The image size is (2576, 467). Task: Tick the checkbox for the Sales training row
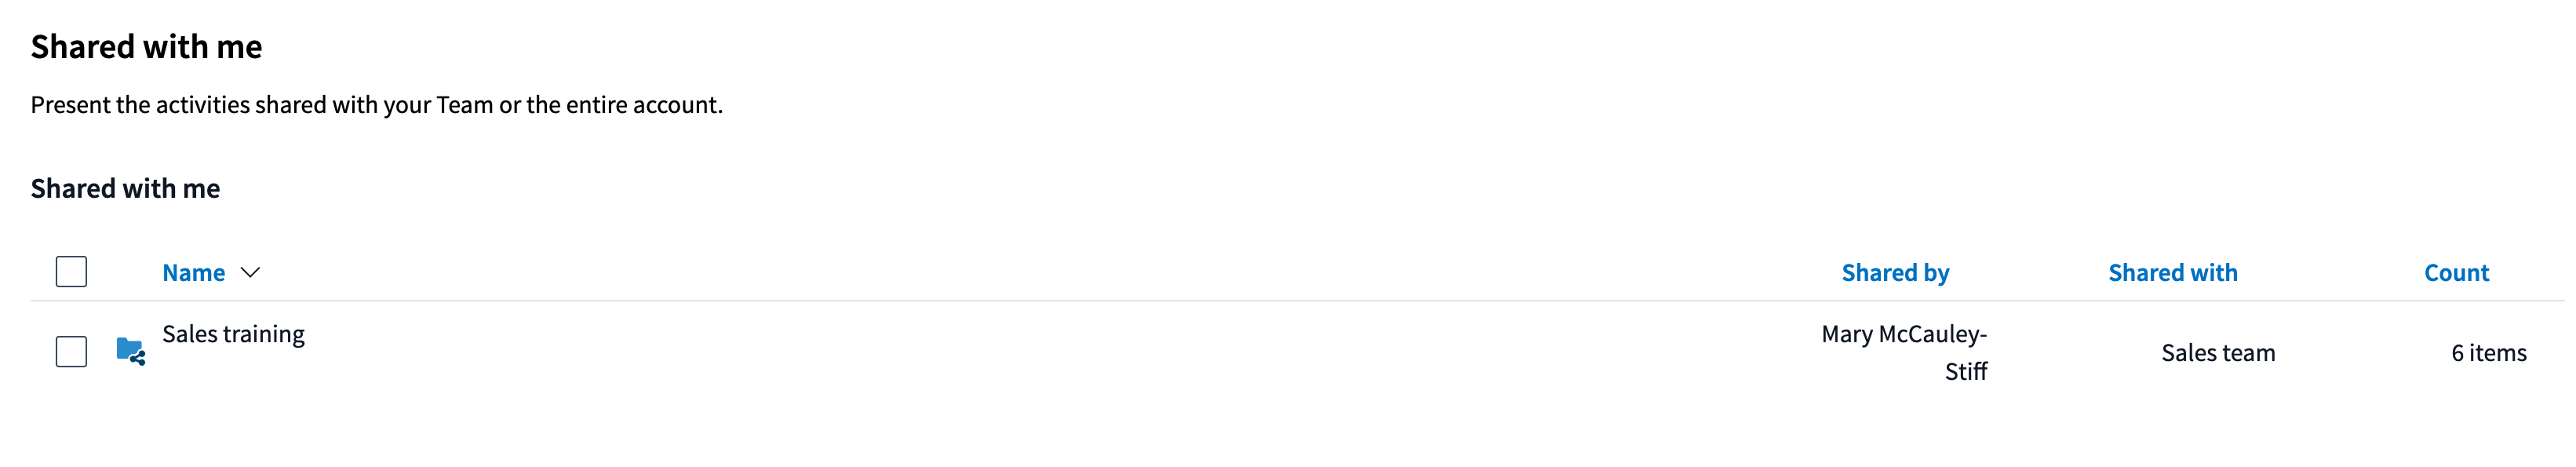click(x=71, y=352)
